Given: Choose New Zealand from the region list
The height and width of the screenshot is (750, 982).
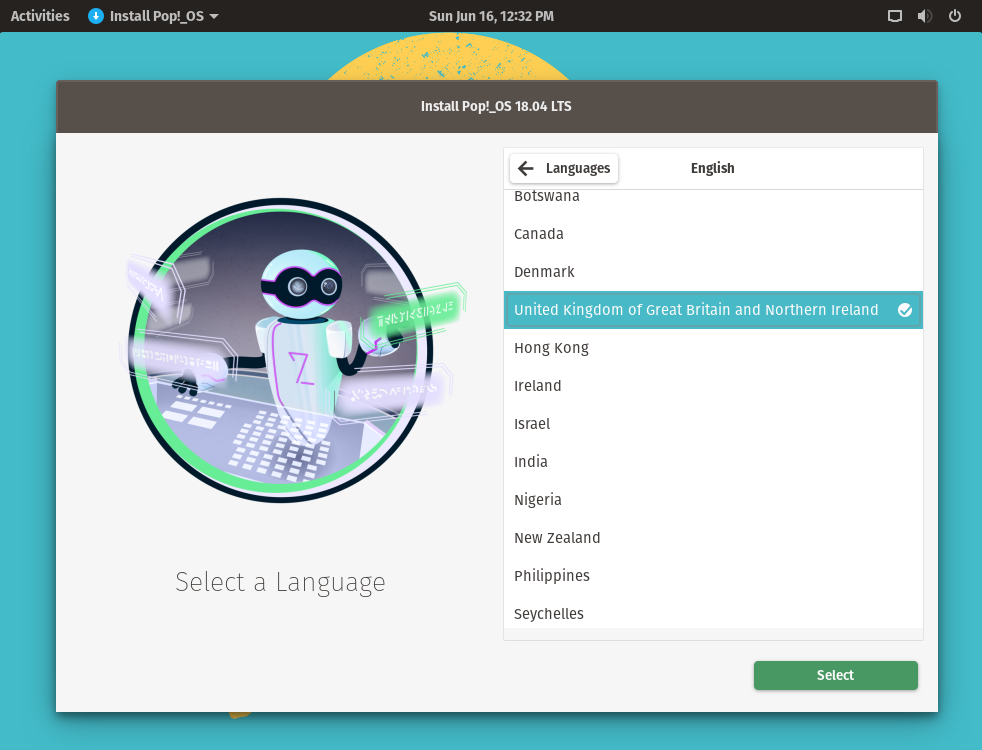Looking at the screenshot, I should (x=713, y=538).
